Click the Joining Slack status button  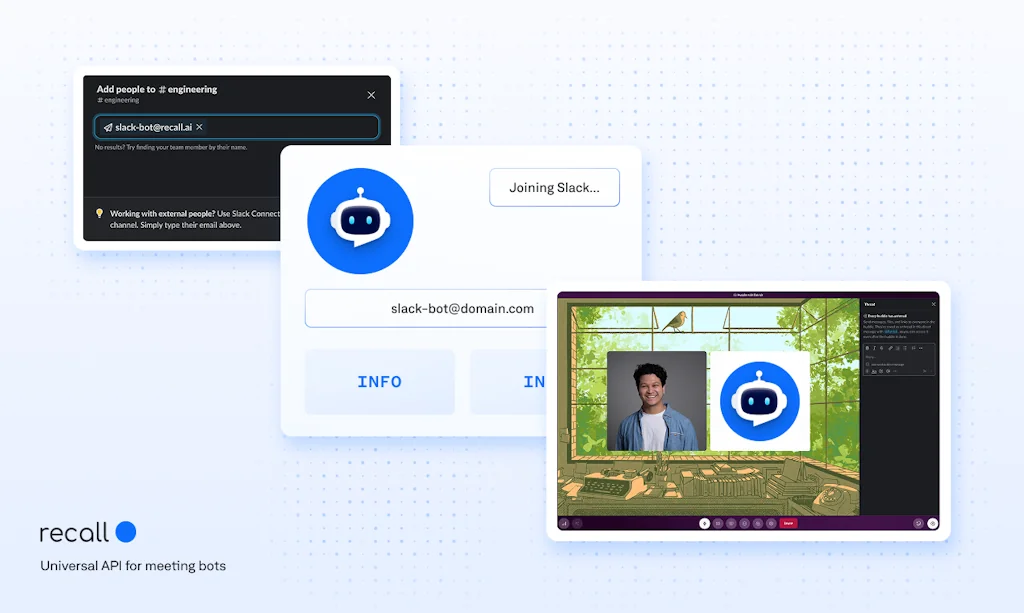pyautogui.click(x=554, y=187)
